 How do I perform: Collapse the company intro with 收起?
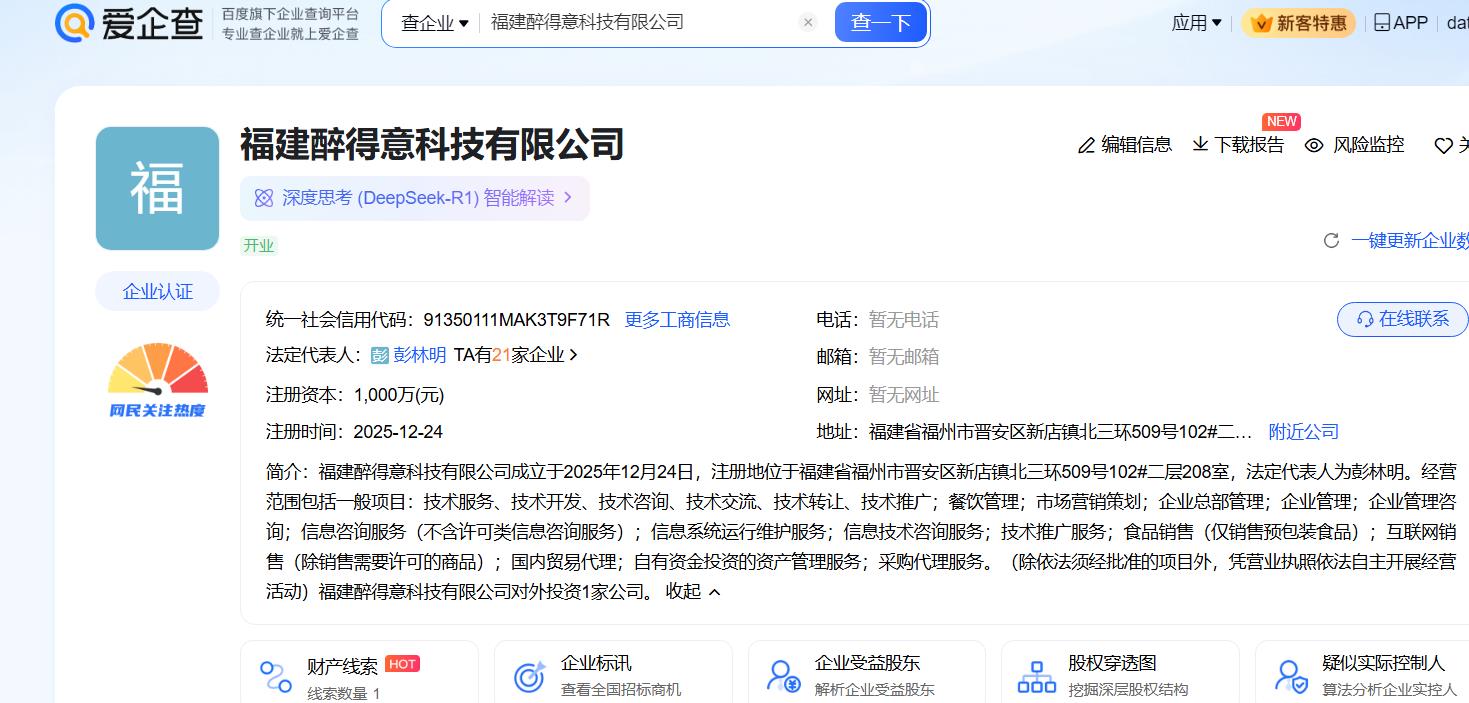click(693, 592)
